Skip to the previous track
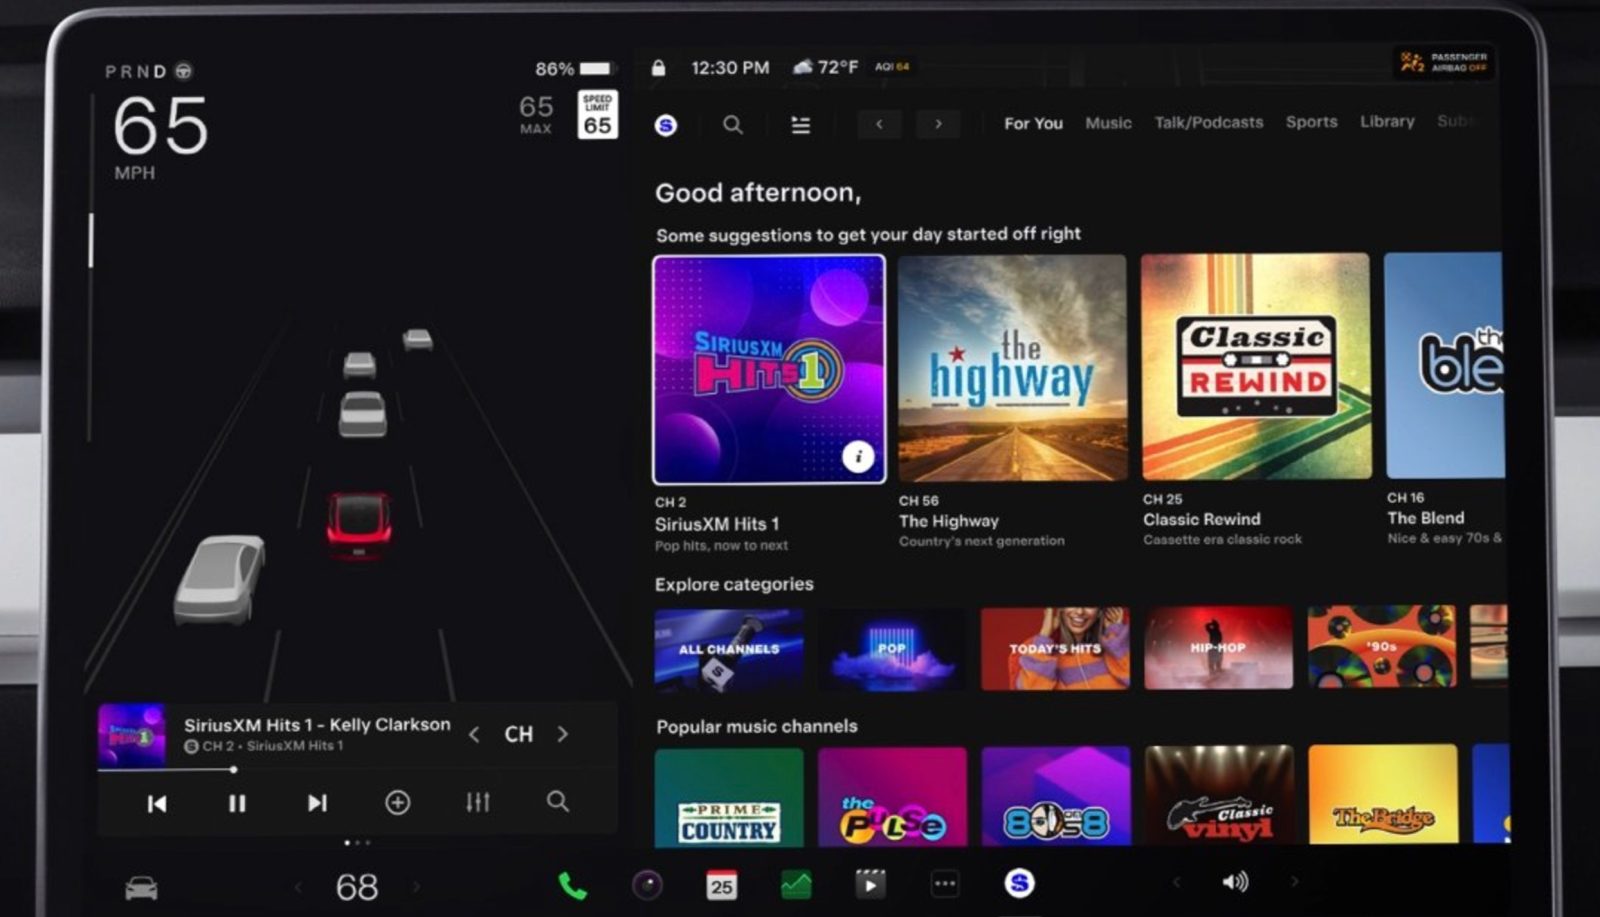Image resolution: width=1600 pixels, height=917 pixels. click(x=157, y=803)
